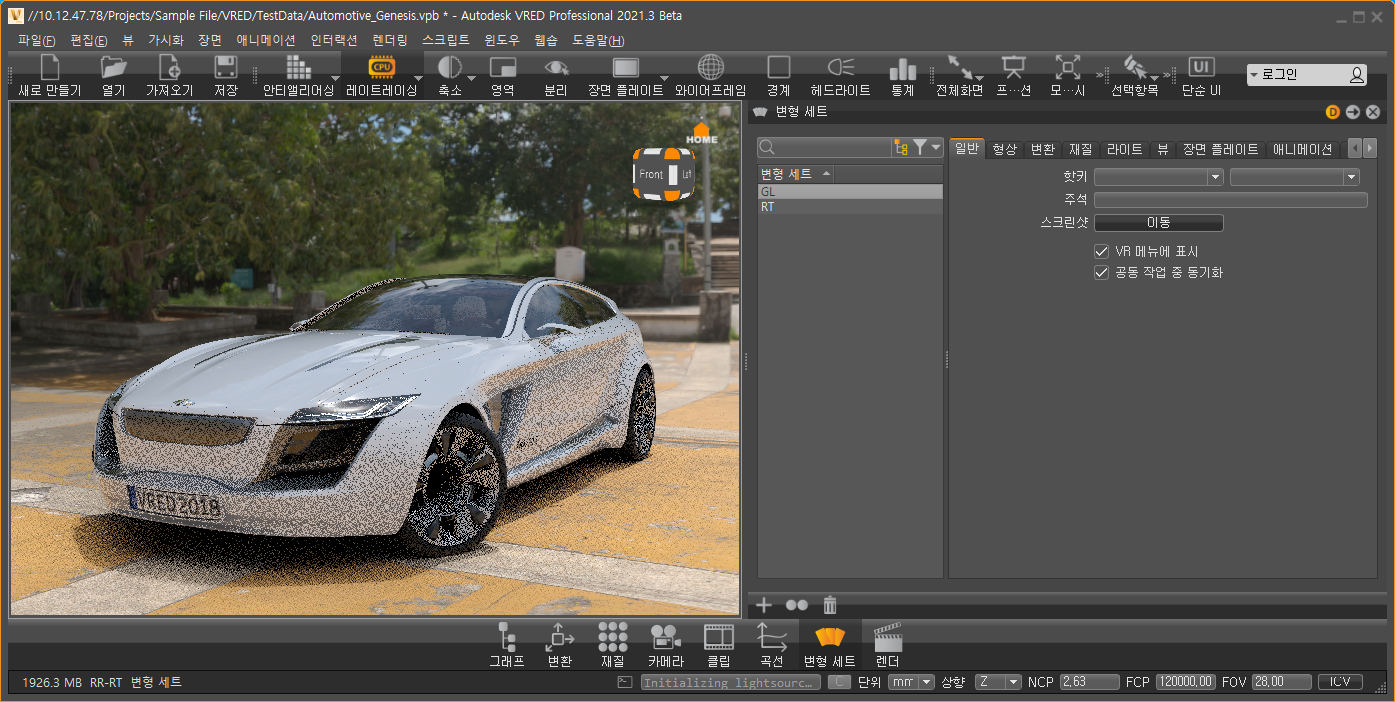This screenshot has width=1395, height=702.
Task: Open the 그래프 scene graph icon
Action: [507, 637]
